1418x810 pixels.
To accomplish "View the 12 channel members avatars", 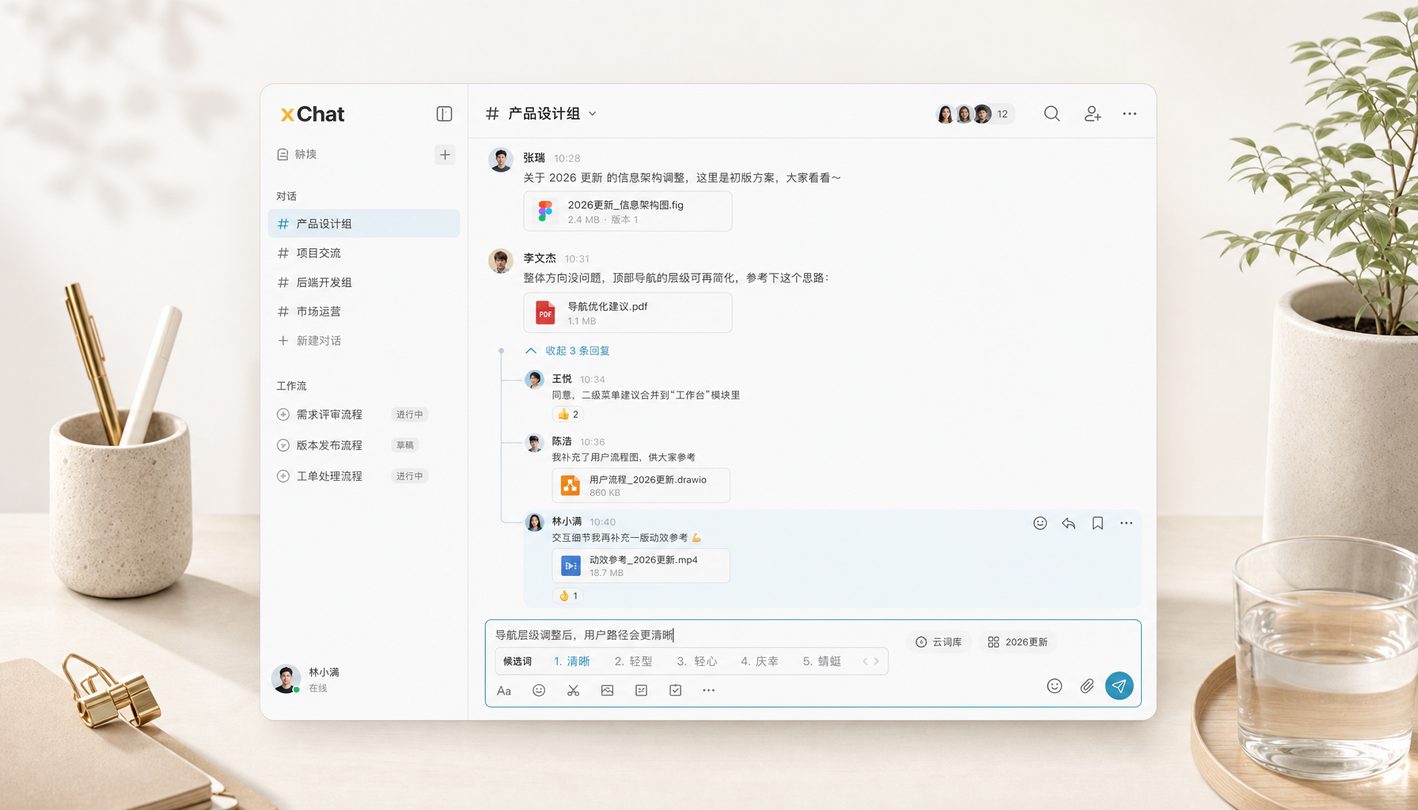I will [x=974, y=114].
